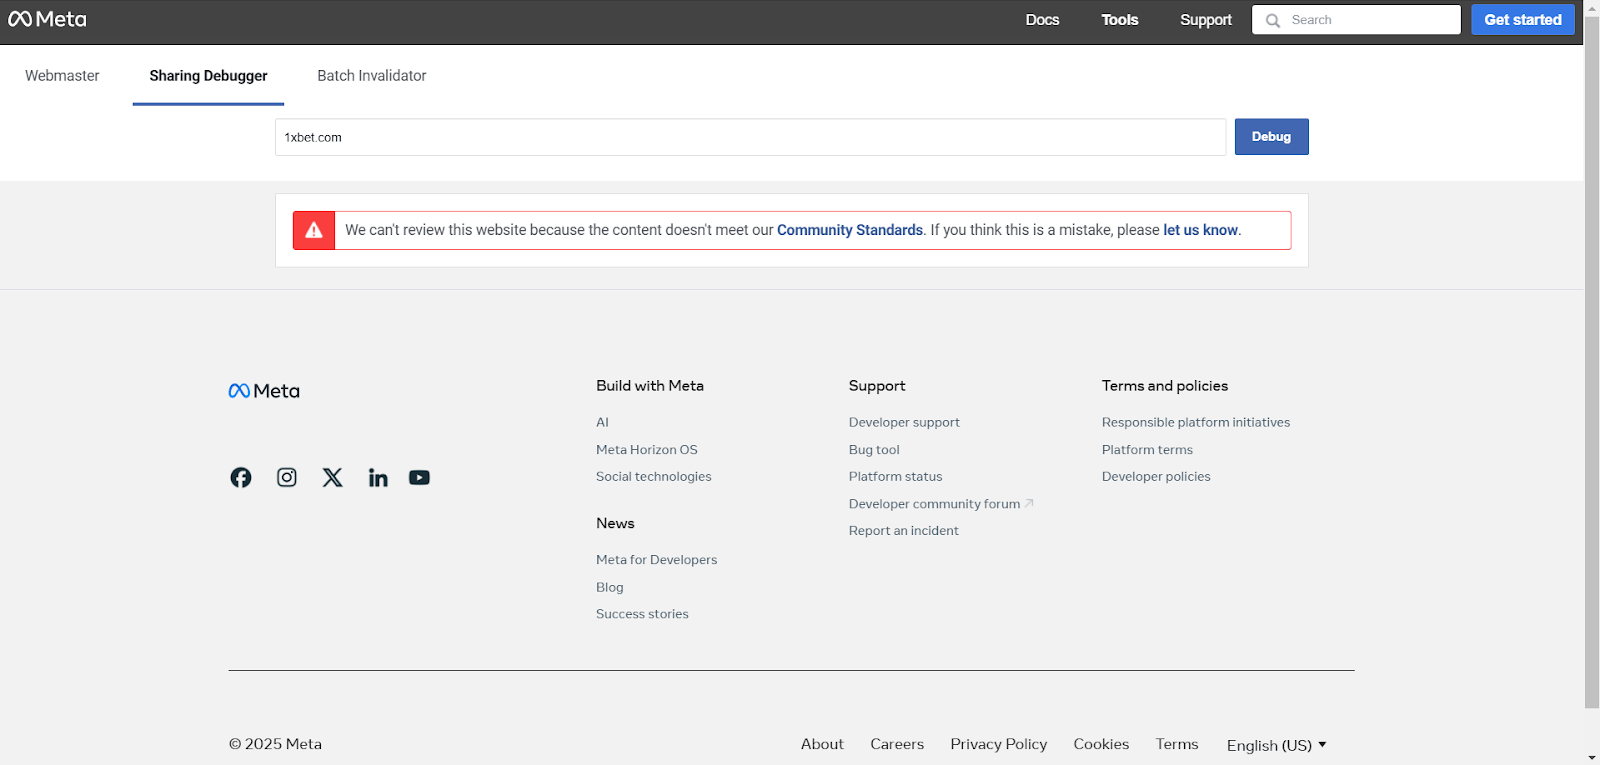This screenshot has width=1600, height=765.
Task: Open the Tools menu in header
Action: click(x=1119, y=20)
